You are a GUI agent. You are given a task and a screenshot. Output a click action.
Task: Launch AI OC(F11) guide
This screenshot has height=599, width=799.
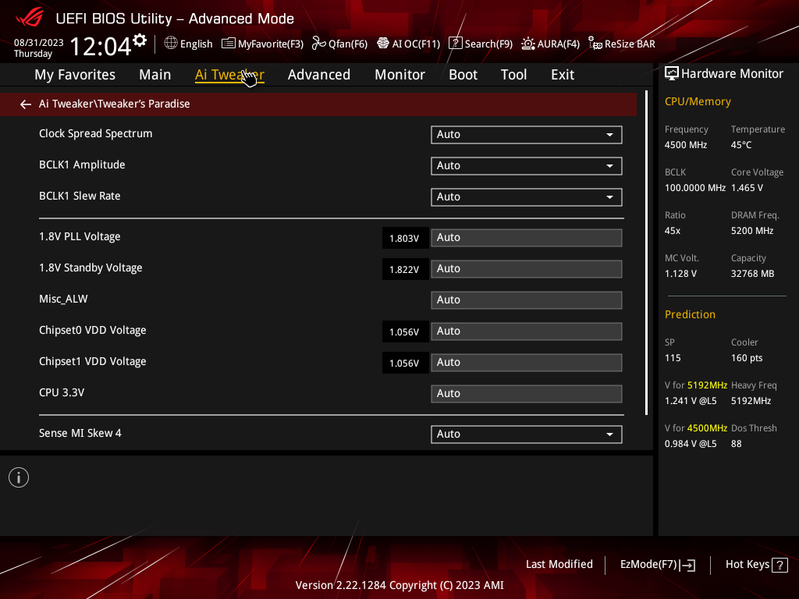[x=408, y=44]
